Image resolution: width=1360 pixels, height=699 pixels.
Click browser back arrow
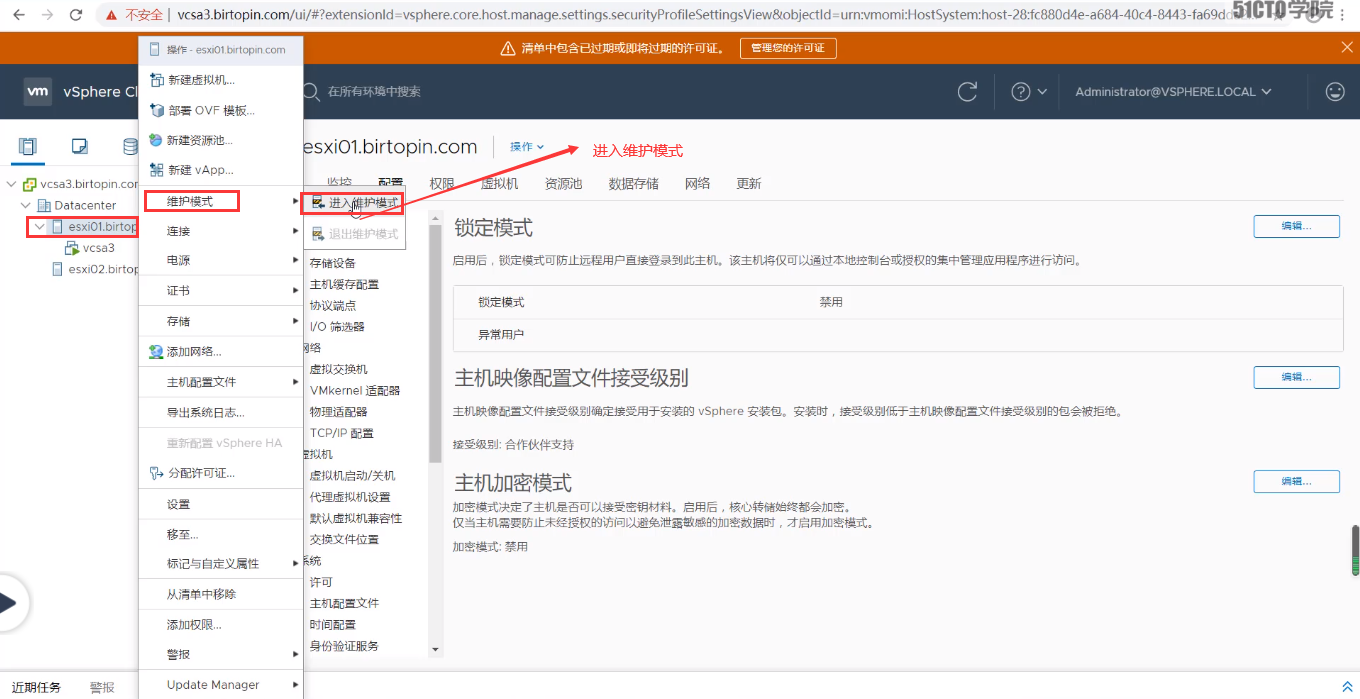[x=19, y=15]
